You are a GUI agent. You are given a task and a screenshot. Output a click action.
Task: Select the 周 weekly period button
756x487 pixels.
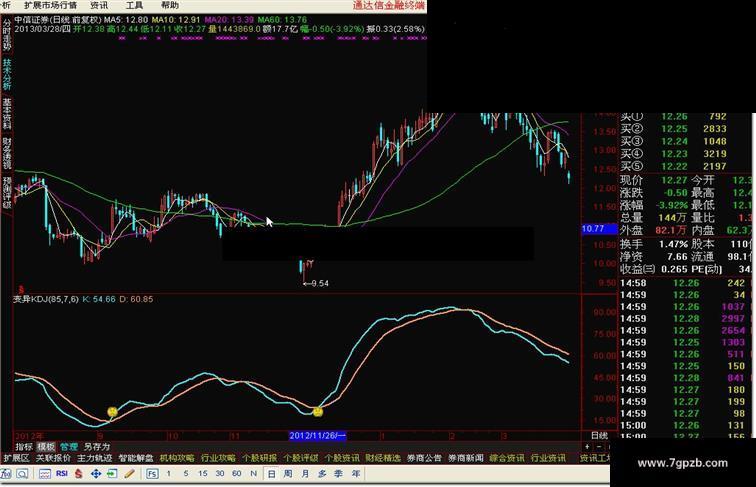288,473
